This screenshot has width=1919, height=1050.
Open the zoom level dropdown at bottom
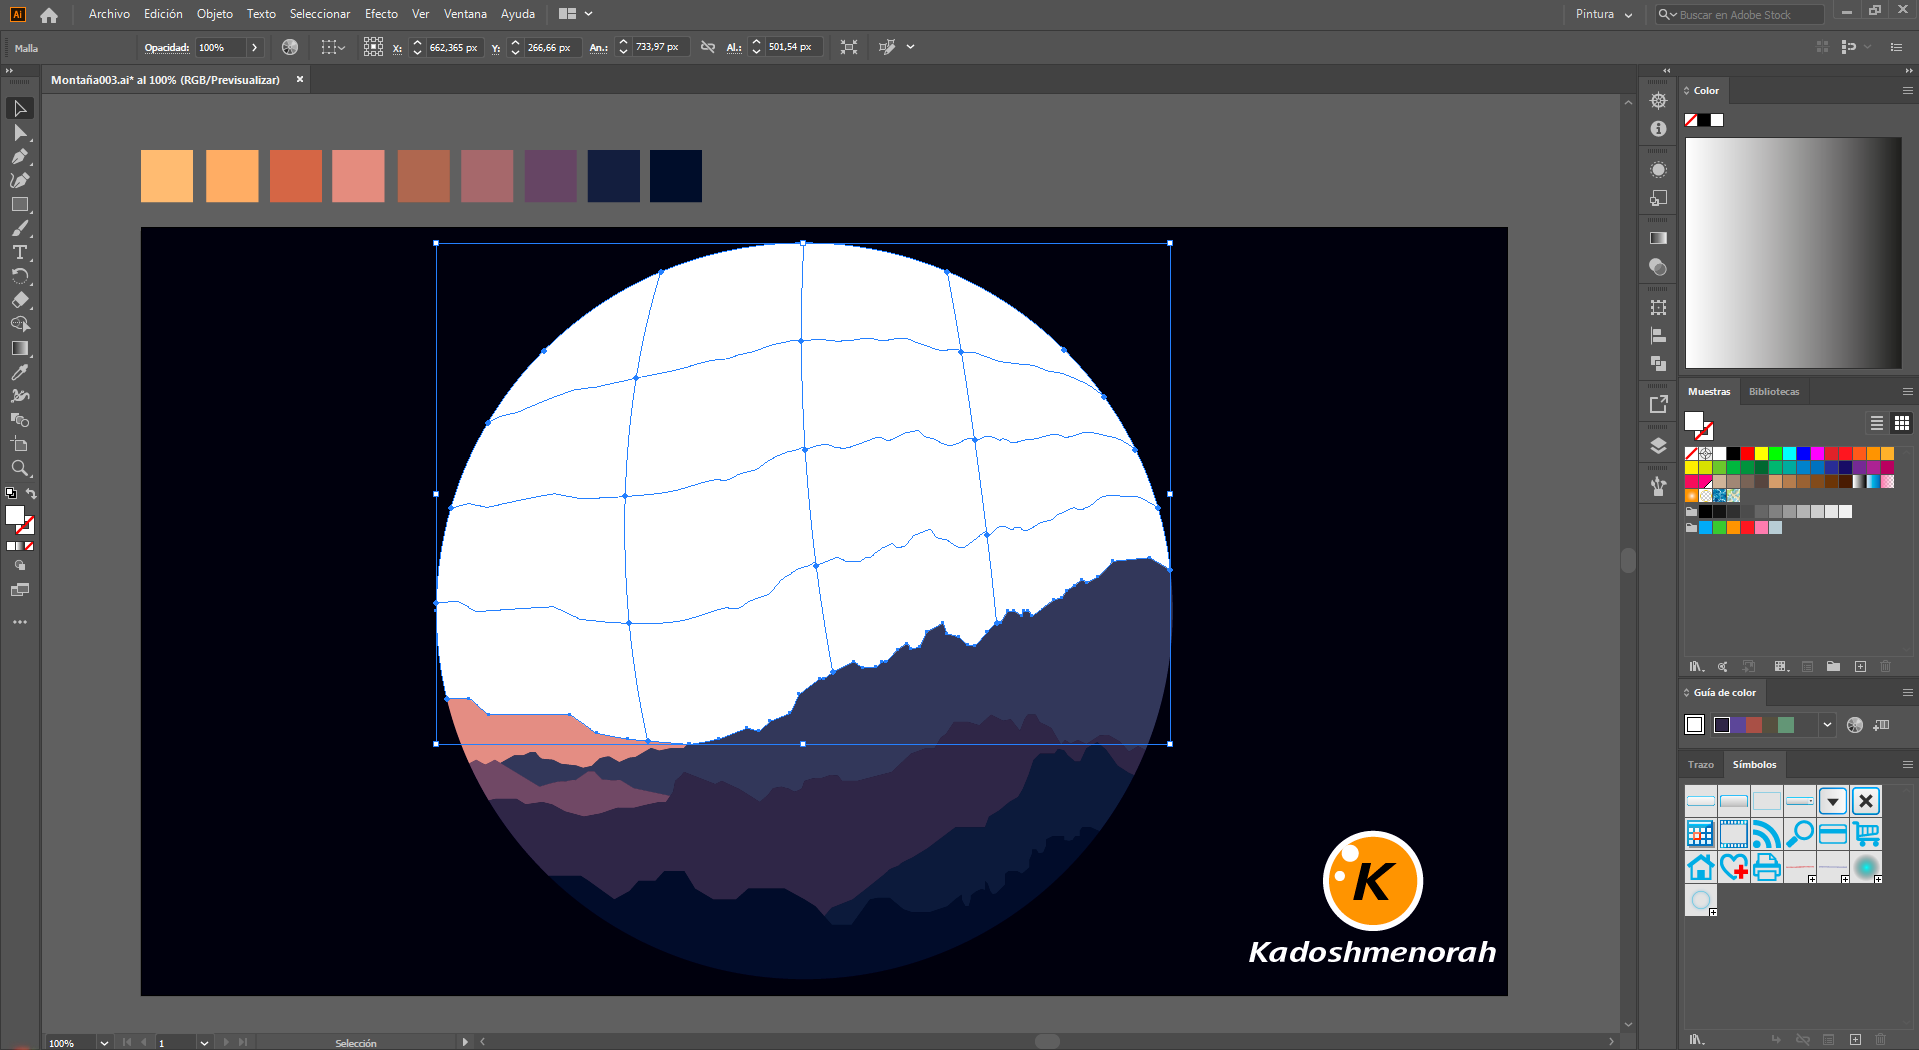pos(104,1042)
